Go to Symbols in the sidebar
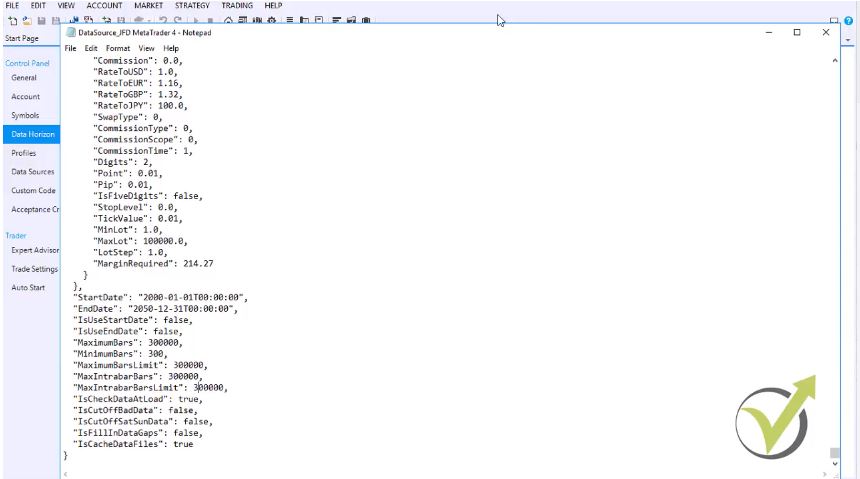The height and width of the screenshot is (479, 860). click(25, 116)
